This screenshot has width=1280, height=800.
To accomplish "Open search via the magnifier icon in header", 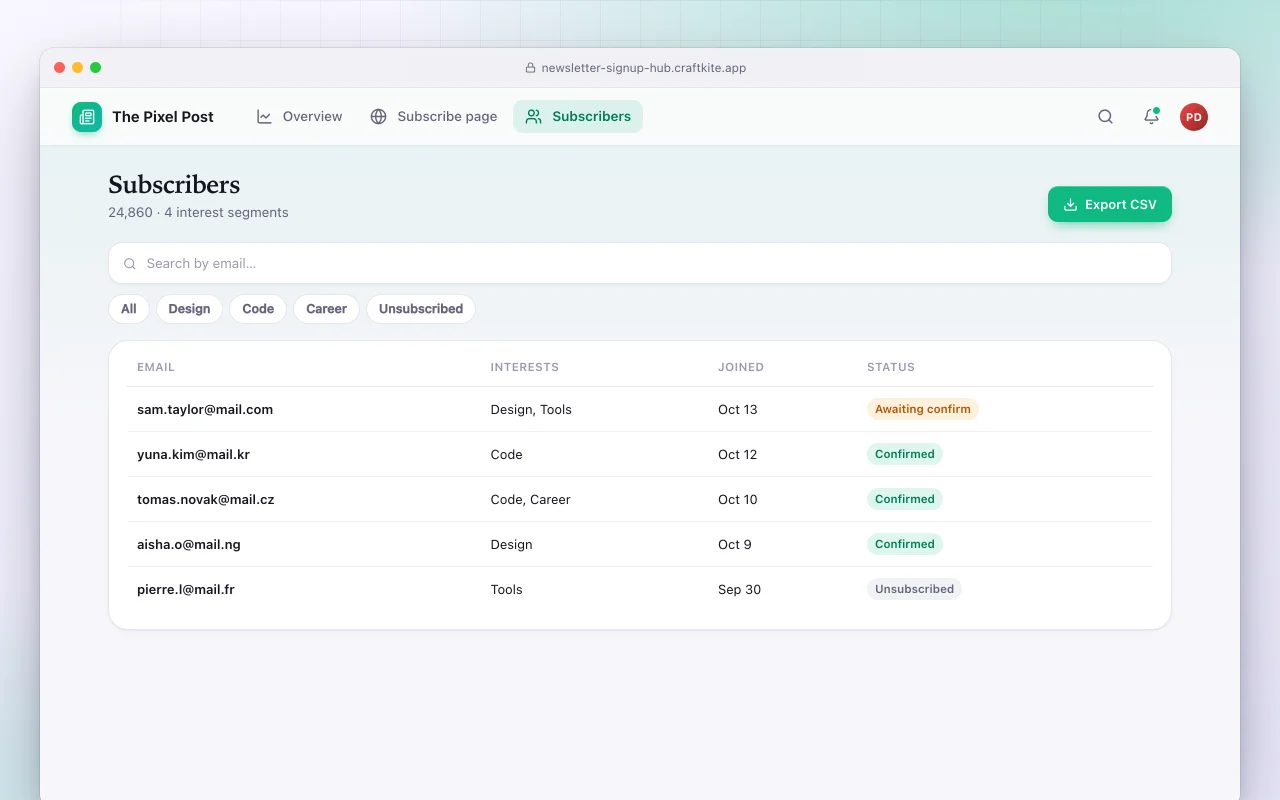I will [x=1105, y=117].
